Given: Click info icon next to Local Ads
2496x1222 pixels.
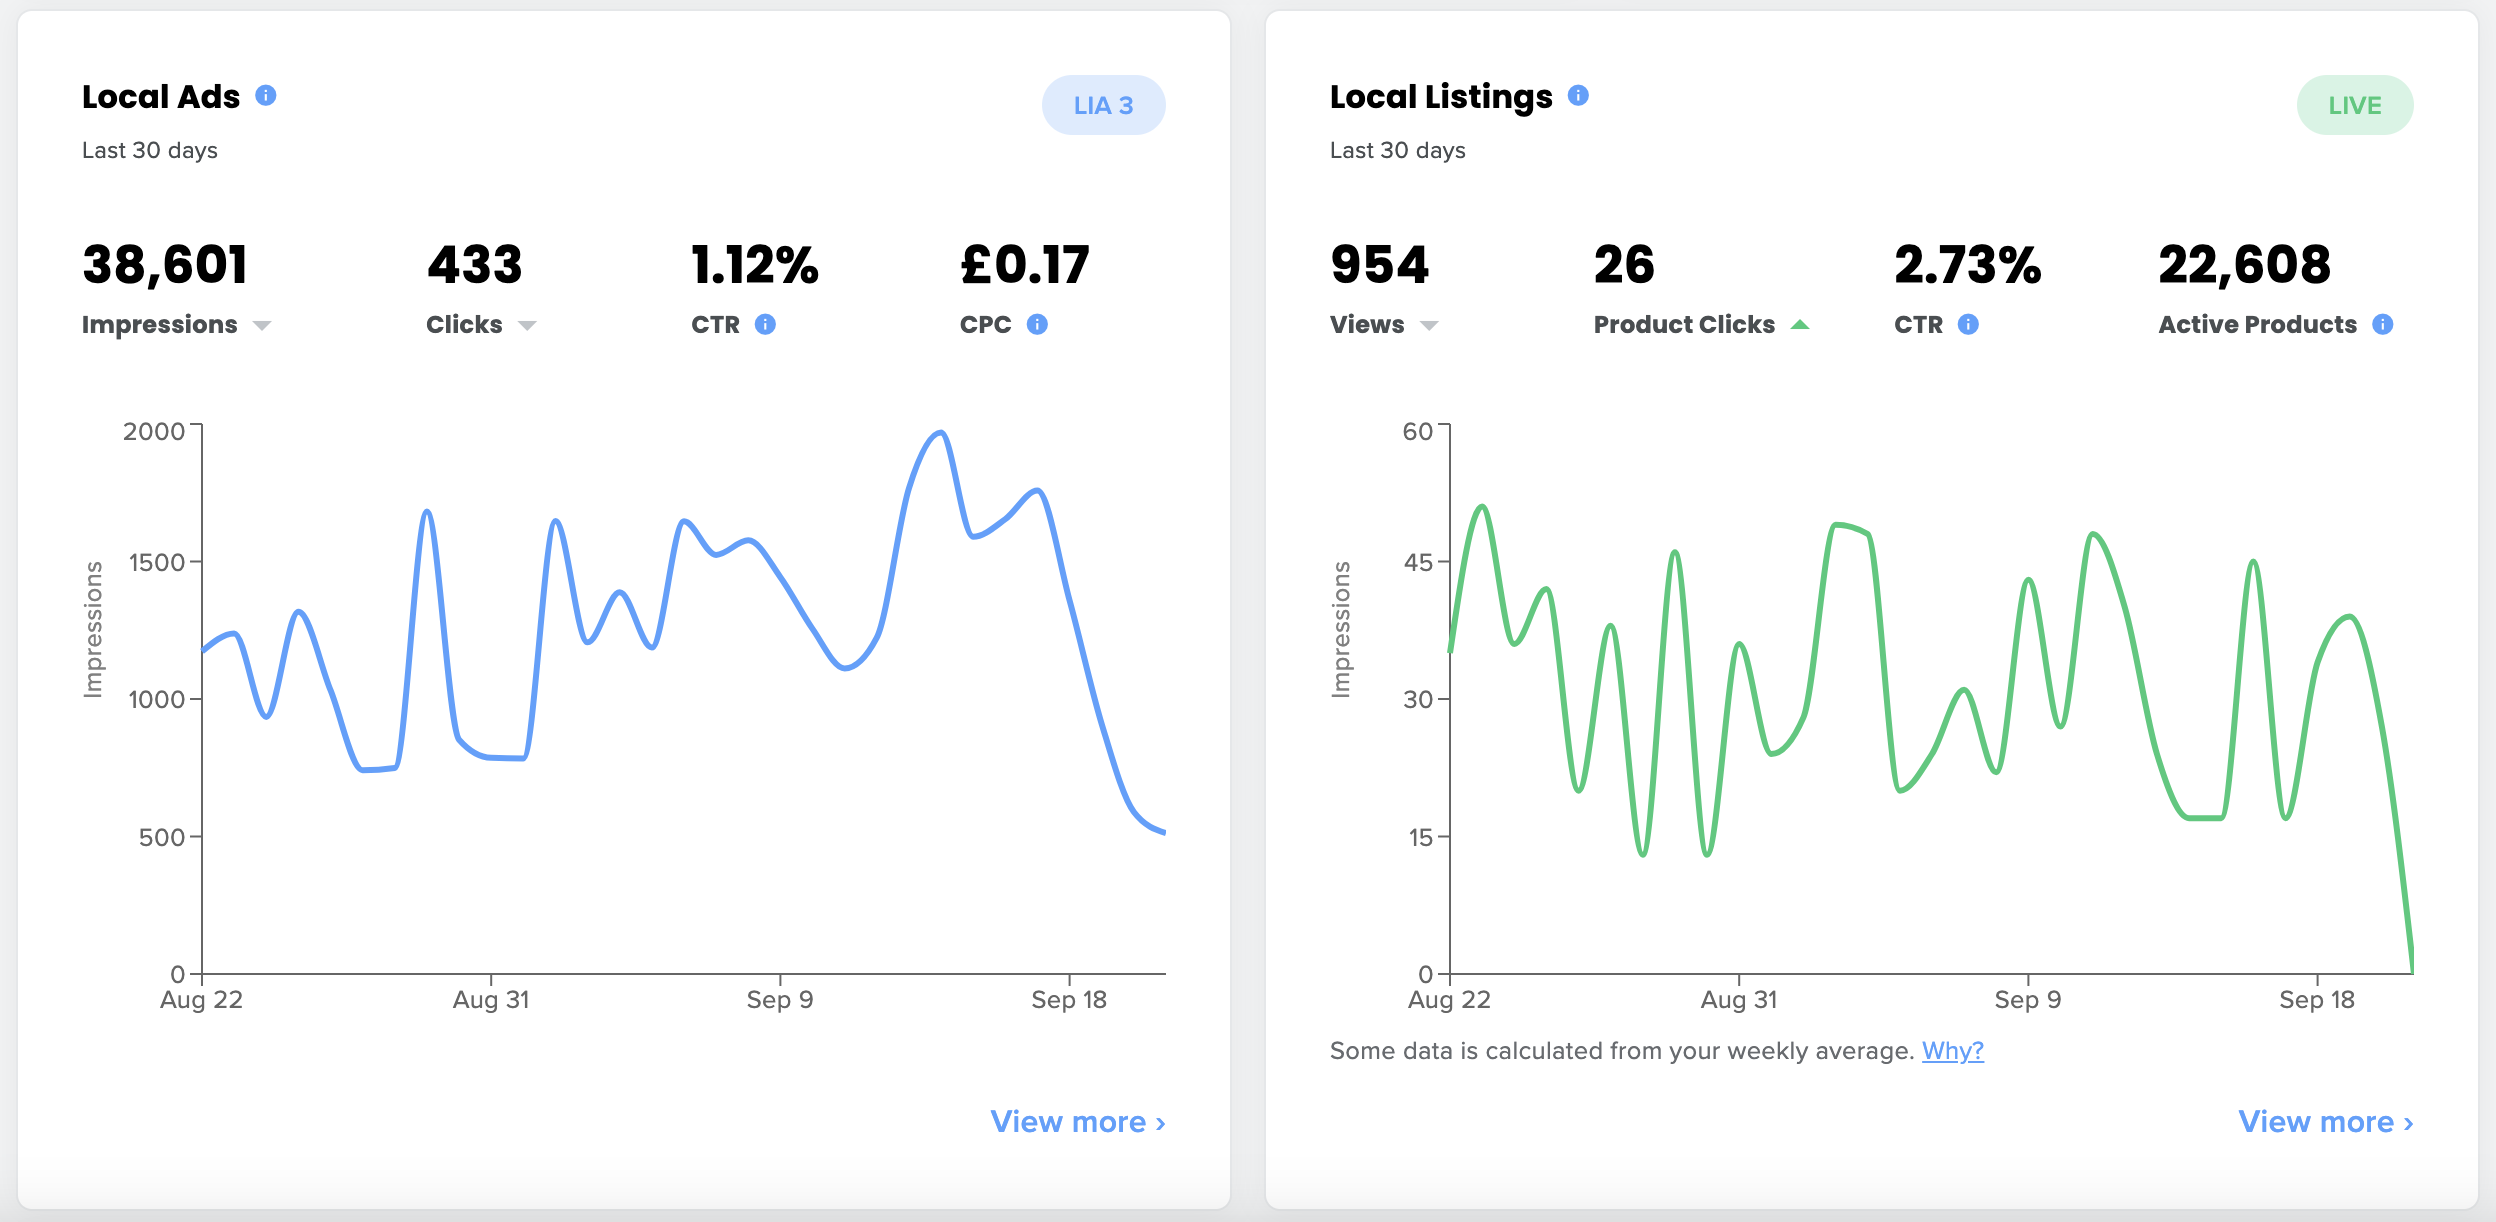Looking at the screenshot, I should pos(266,95).
